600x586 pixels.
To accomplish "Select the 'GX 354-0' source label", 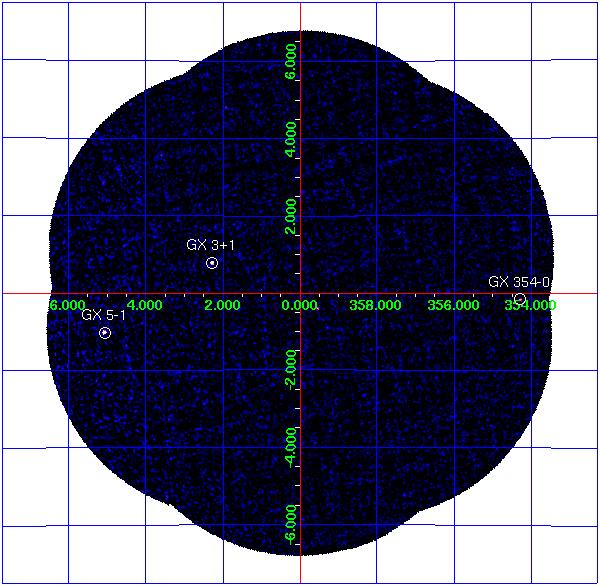I will pyautogui.click(x=519, y=282).
